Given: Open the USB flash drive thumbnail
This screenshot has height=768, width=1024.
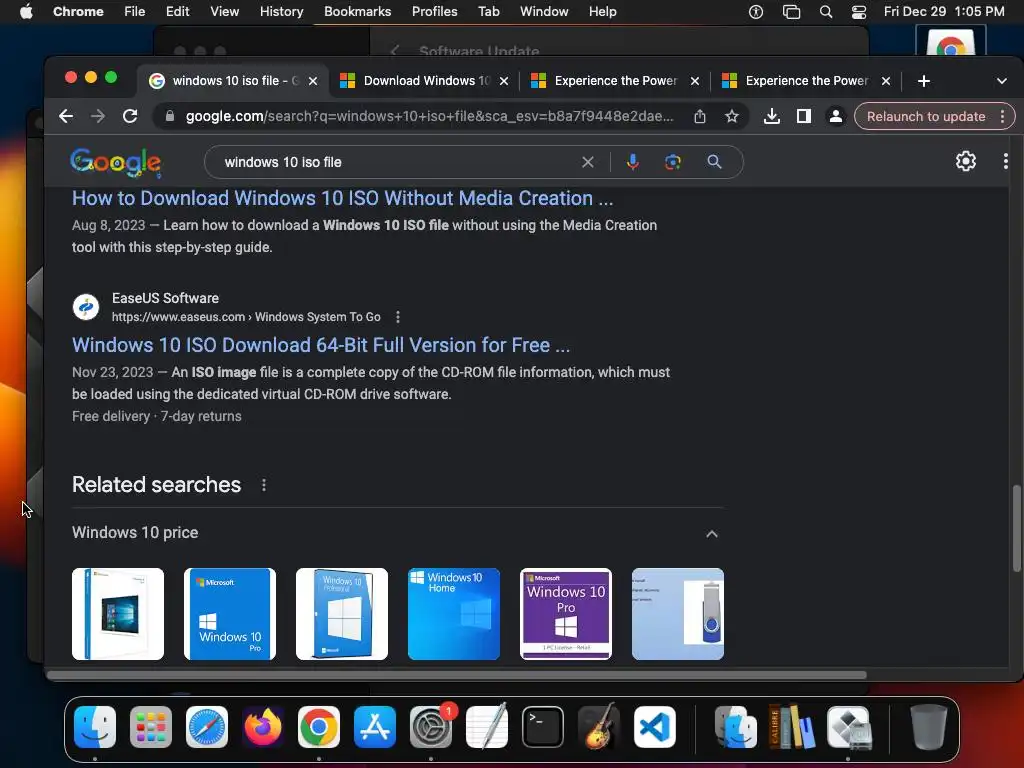Looking at the screenshot, I should click(678, 614).
